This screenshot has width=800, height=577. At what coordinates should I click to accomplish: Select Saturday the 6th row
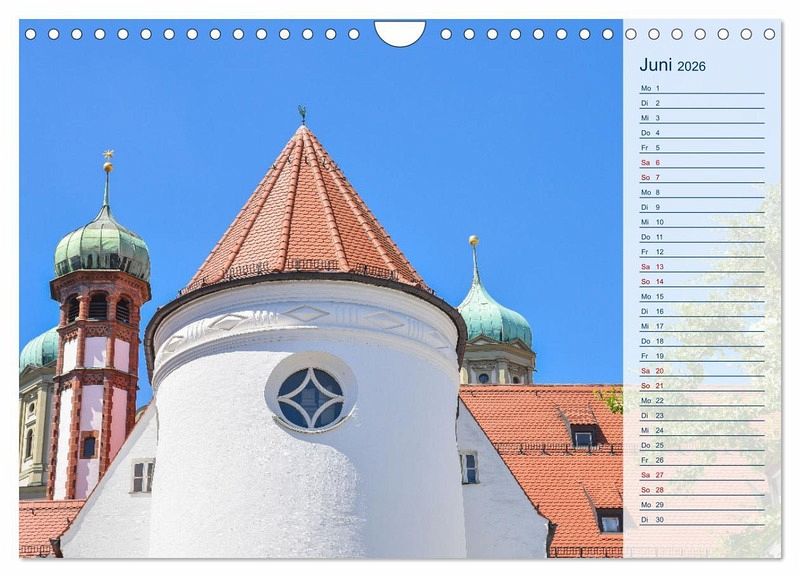click(701, 162)
